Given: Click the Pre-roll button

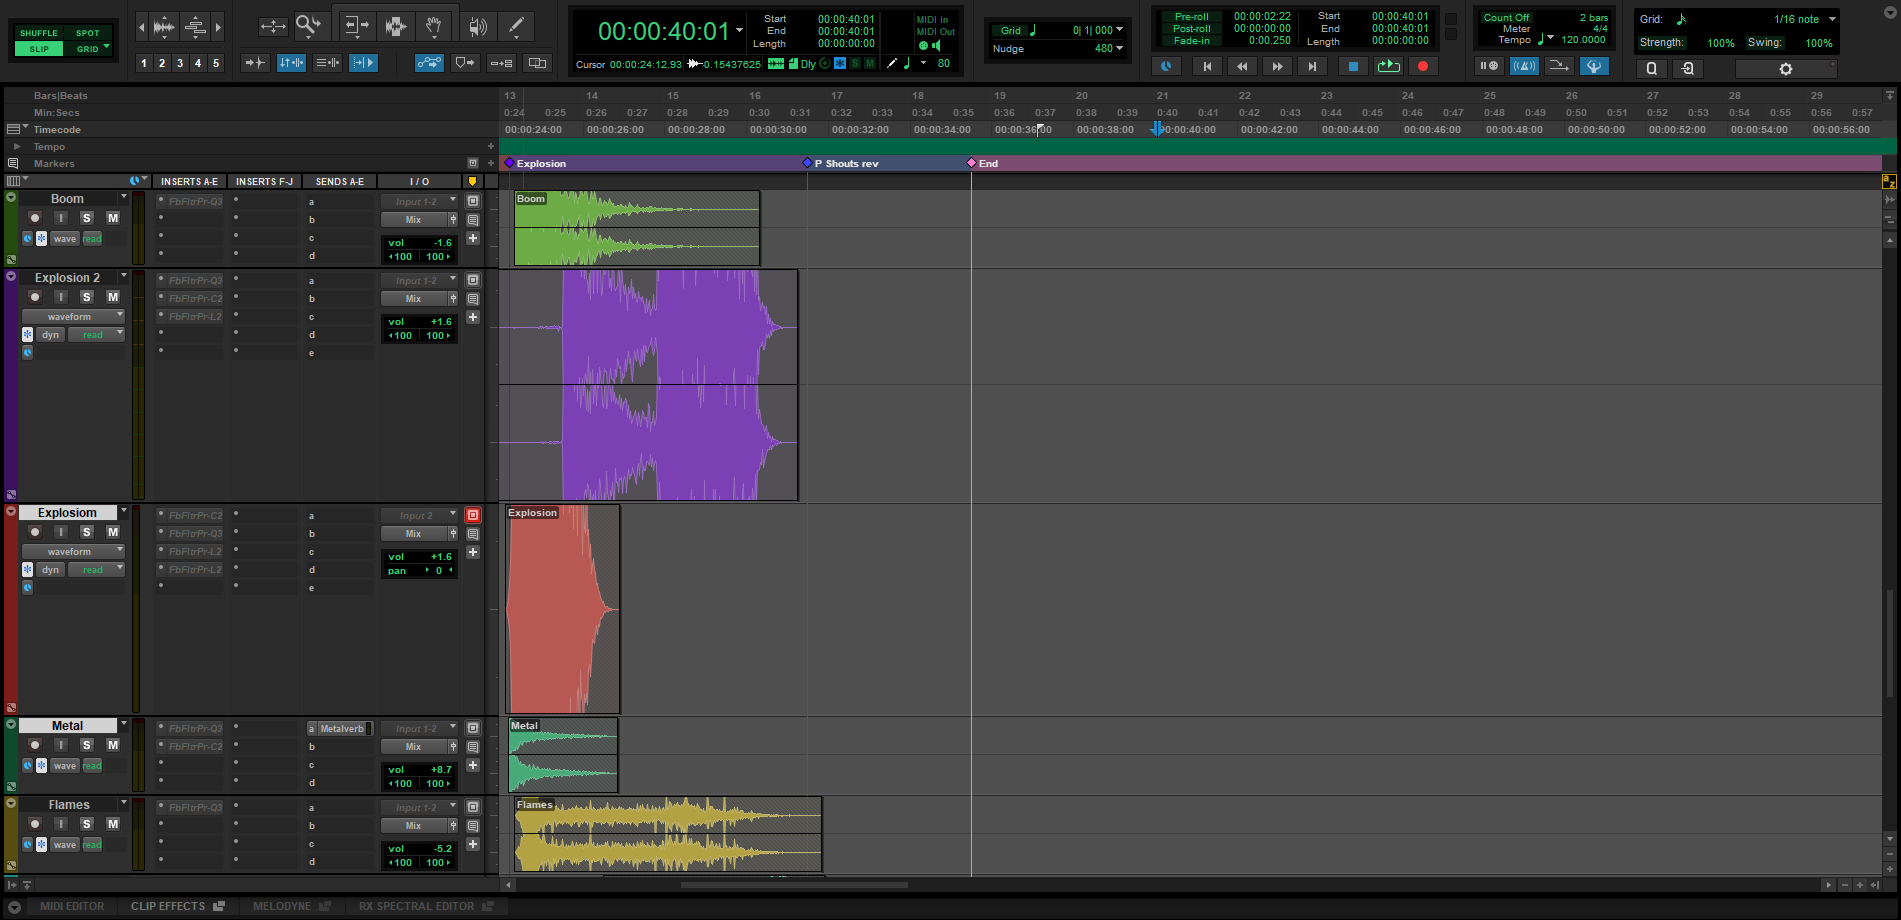Looking at the screenshot, I should (x=1192, y=17).
